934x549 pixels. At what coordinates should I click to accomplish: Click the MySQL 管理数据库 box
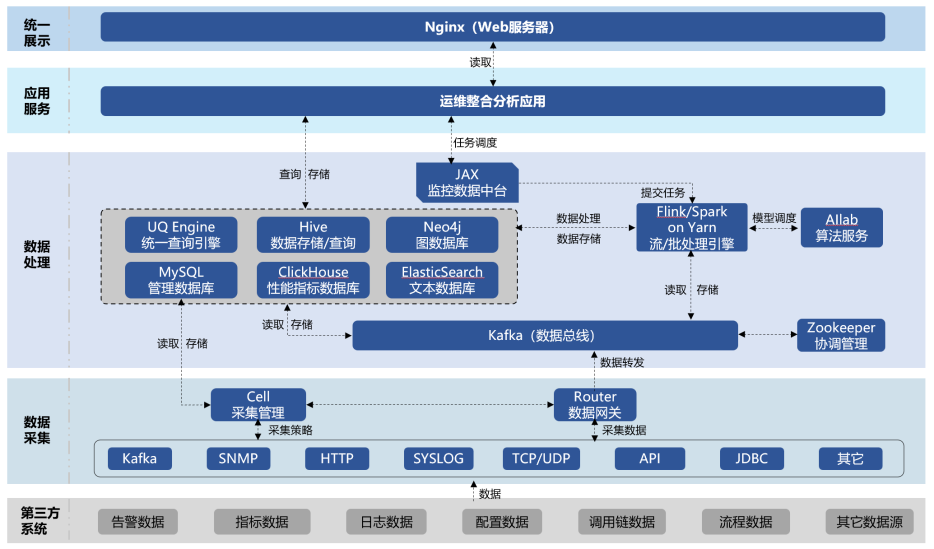181,280
